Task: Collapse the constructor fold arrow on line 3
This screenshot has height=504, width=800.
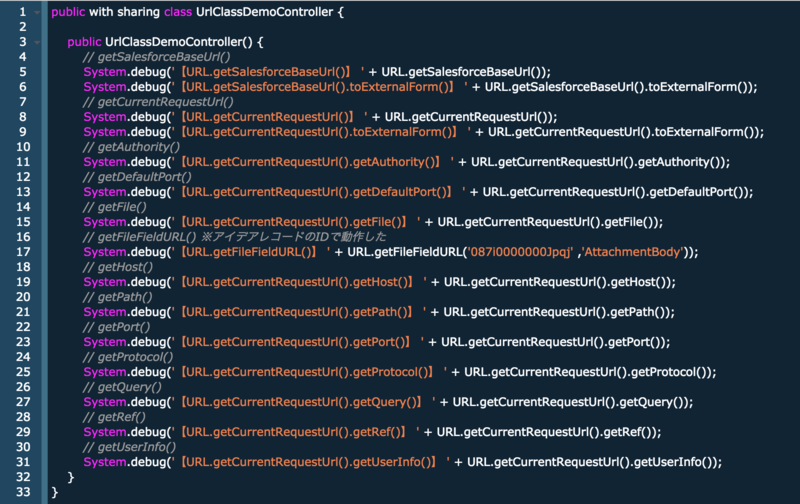Action: [x=37, y=42]
